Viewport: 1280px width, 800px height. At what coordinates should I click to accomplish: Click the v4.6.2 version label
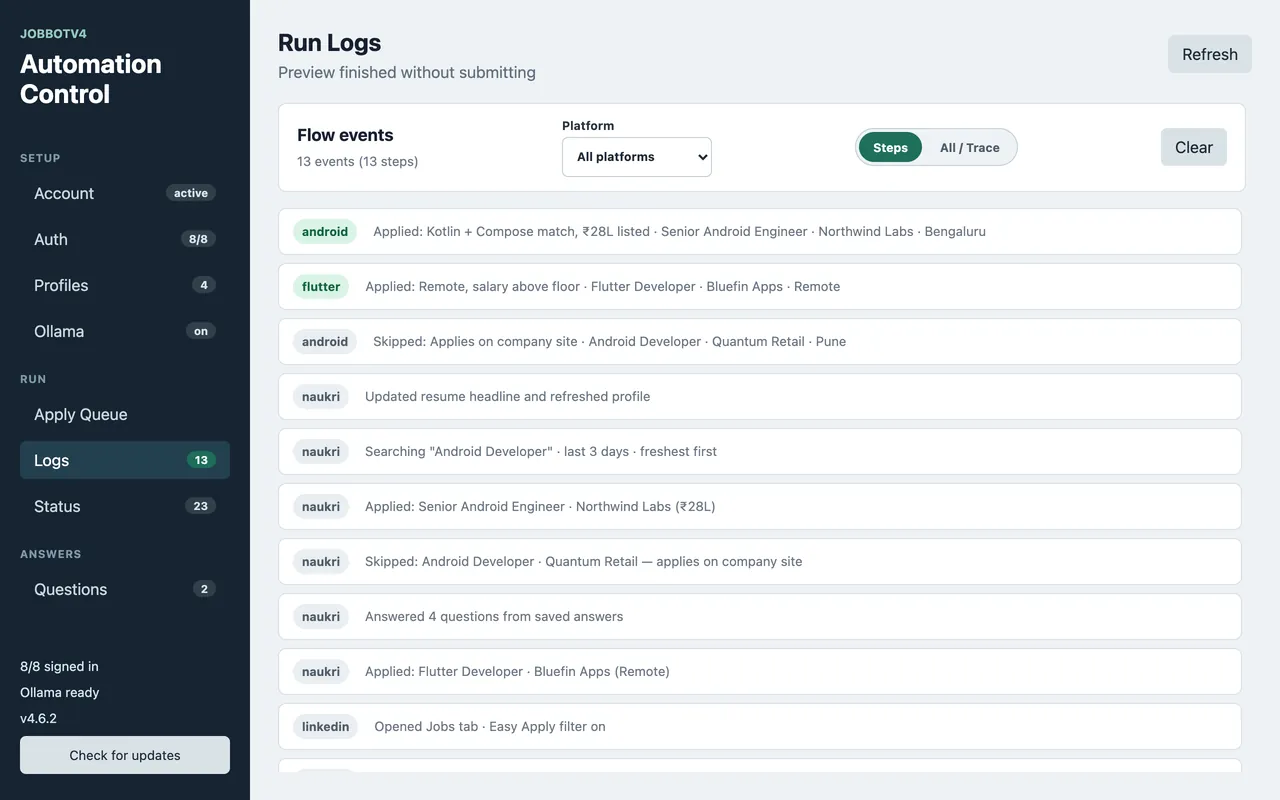38,718
